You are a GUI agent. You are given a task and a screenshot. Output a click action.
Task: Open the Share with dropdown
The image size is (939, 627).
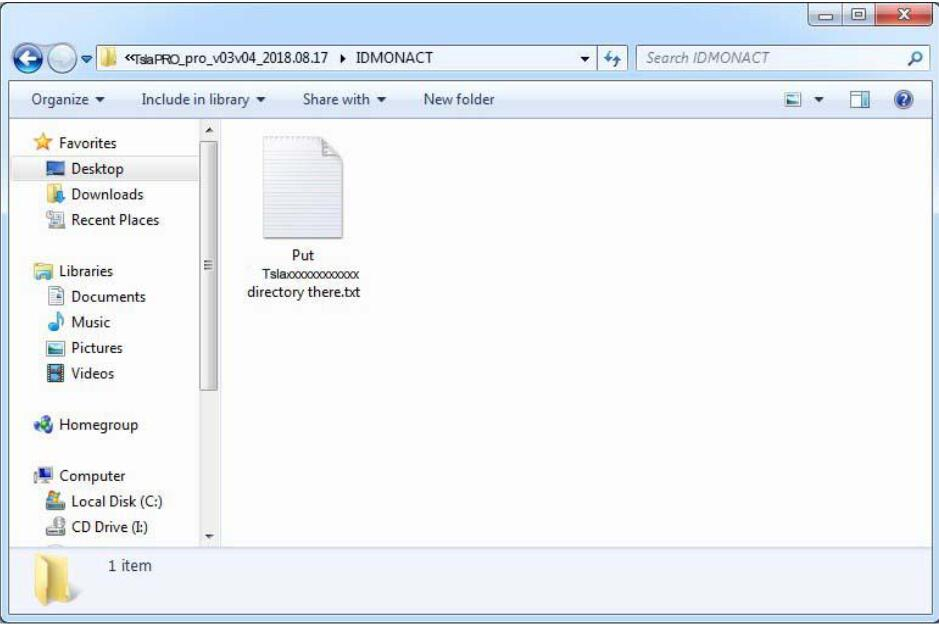point(344,100)
